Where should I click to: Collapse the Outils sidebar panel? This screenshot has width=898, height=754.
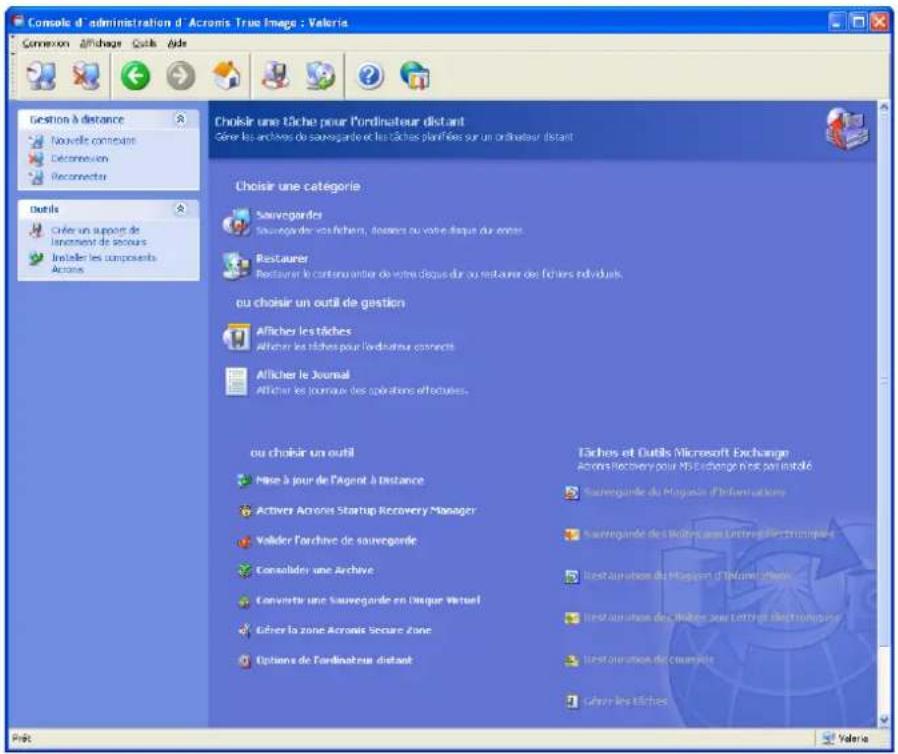(x=180, y=208)
